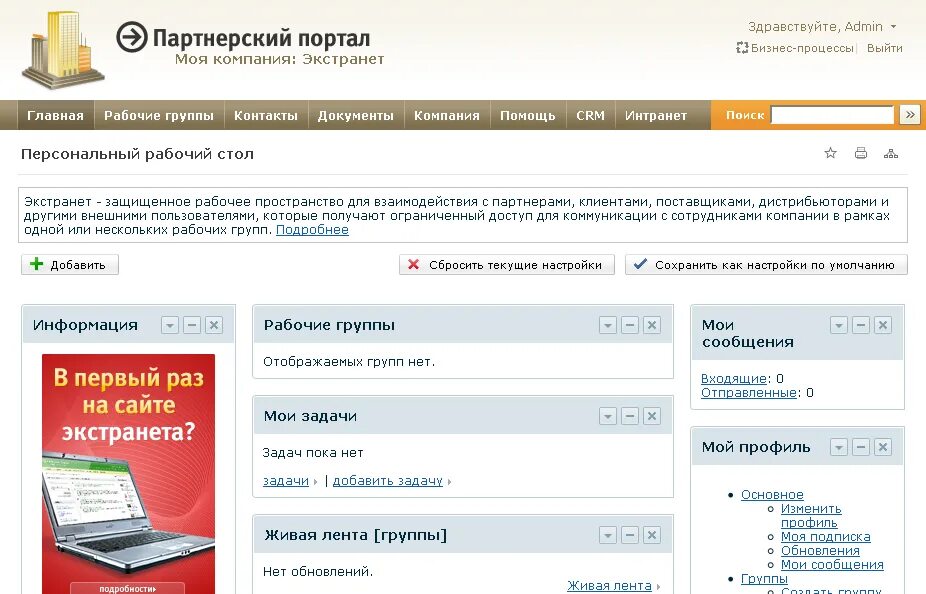926x594 pixels.
Task: Open Мои сообщения widget settings dropdown
Action: (839, 325)
